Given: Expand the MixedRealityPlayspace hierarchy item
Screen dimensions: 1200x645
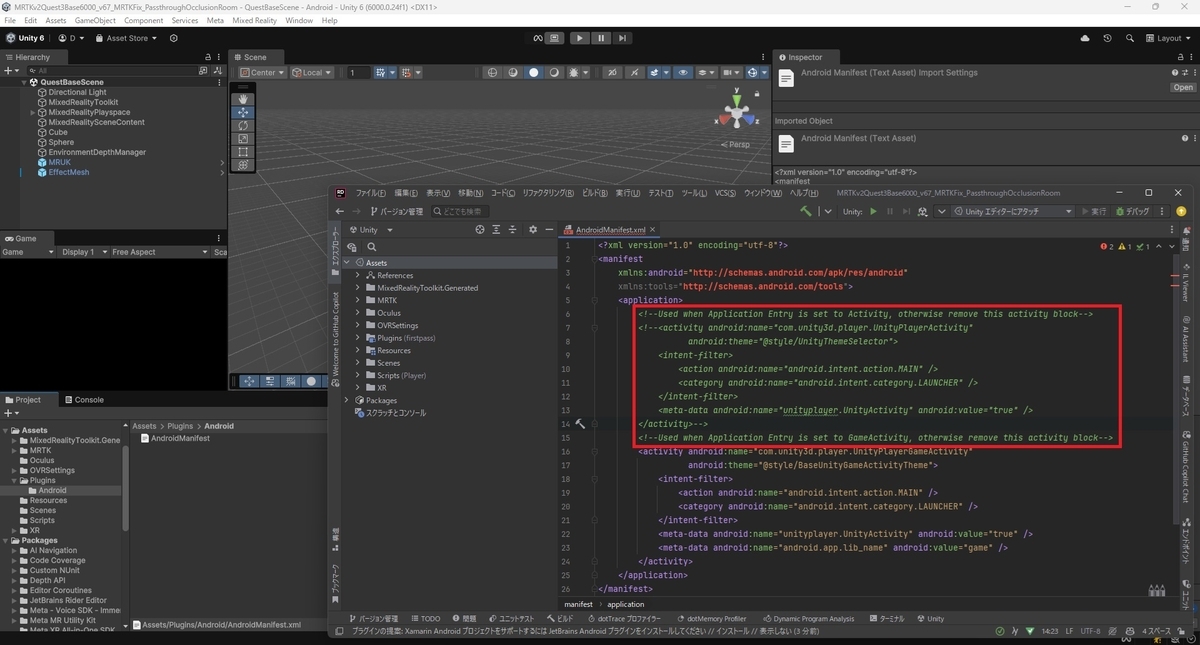Looking at the screenshot, I should coord(33,112).
